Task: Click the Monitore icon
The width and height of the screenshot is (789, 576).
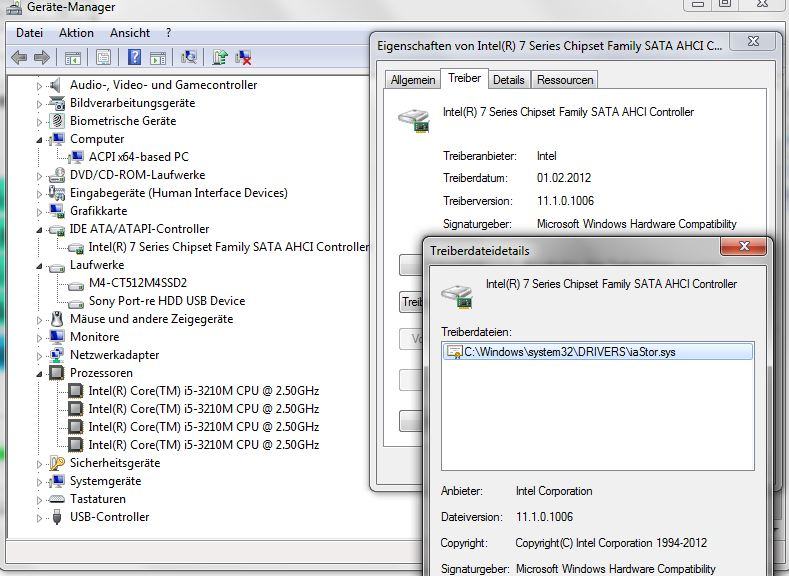Action: click(x=57, y=337)
